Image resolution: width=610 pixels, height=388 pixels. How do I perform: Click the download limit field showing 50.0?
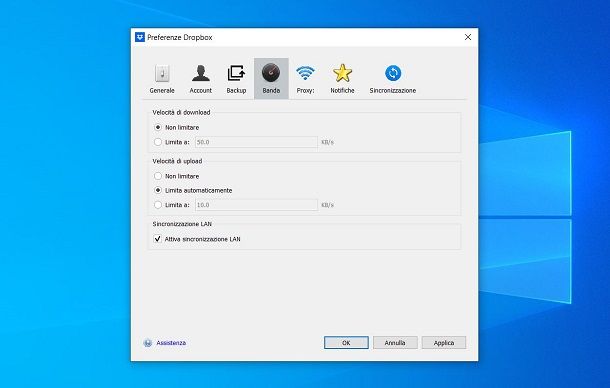click(x=256, y=142)
